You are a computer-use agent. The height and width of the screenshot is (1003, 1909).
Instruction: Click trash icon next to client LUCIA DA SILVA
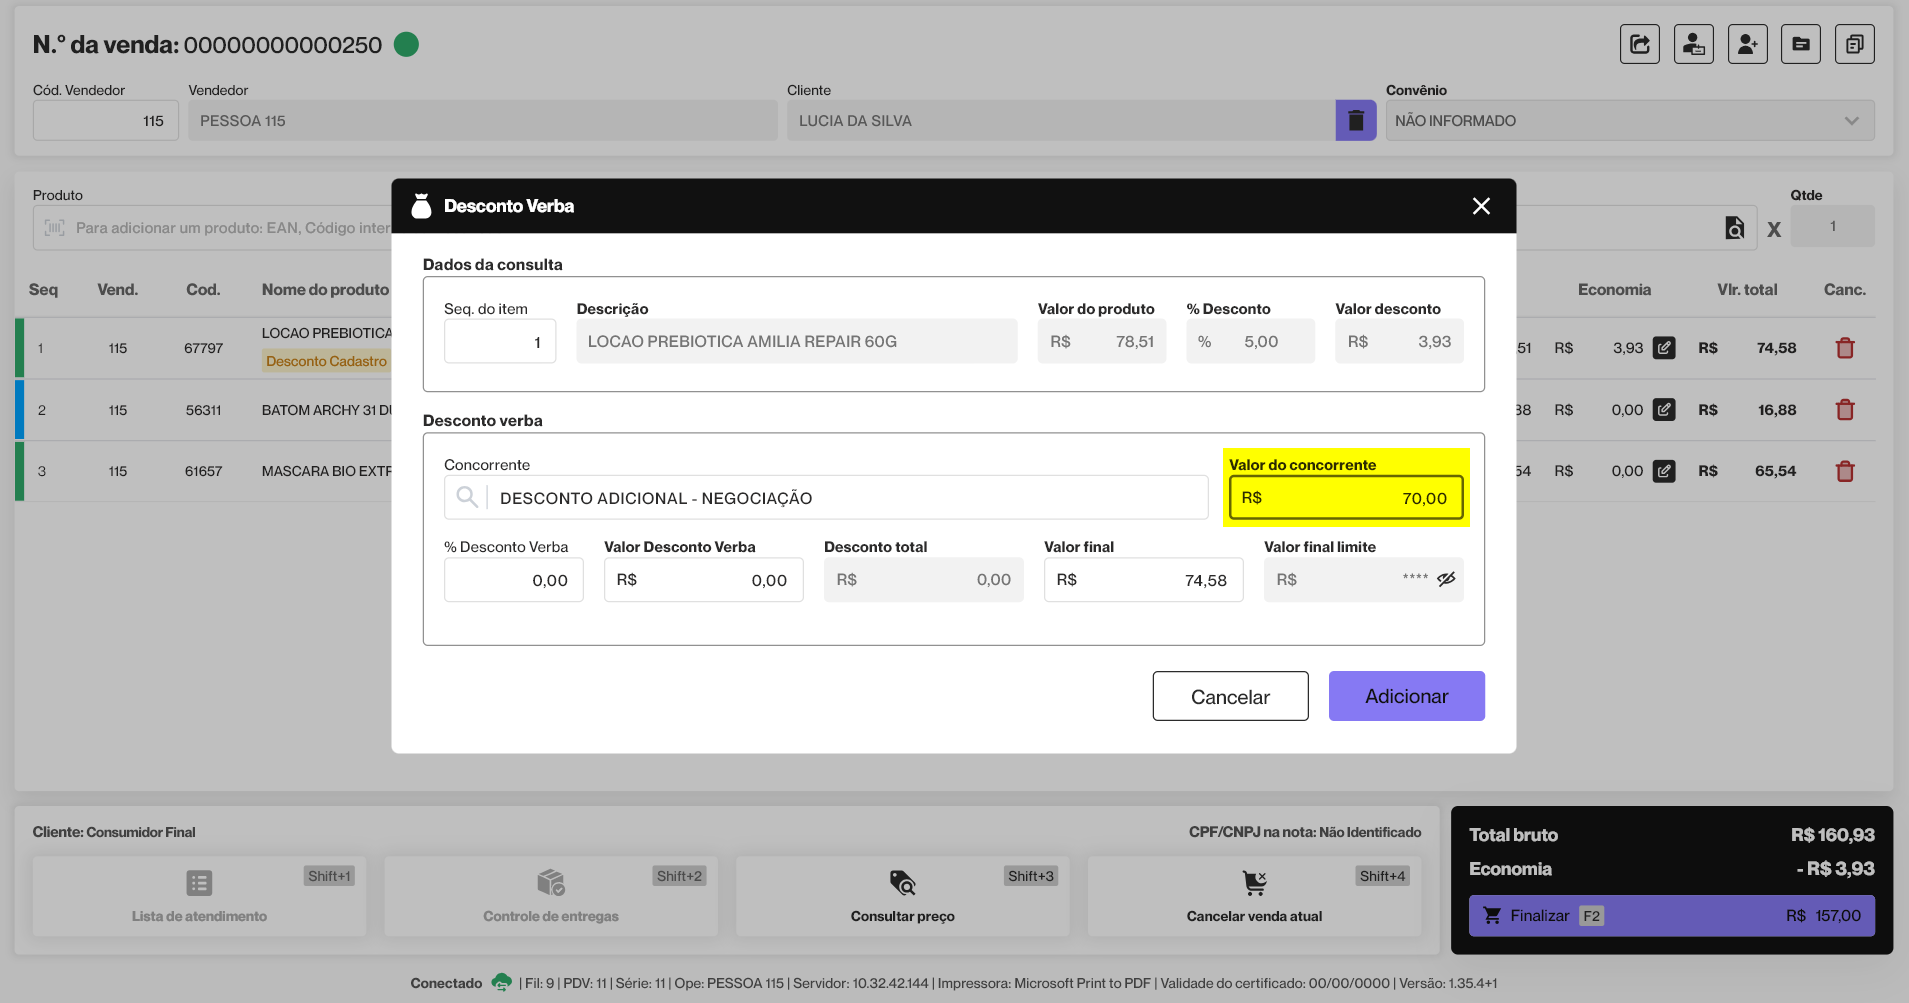pyautogui.click(x=1355, y=121)
